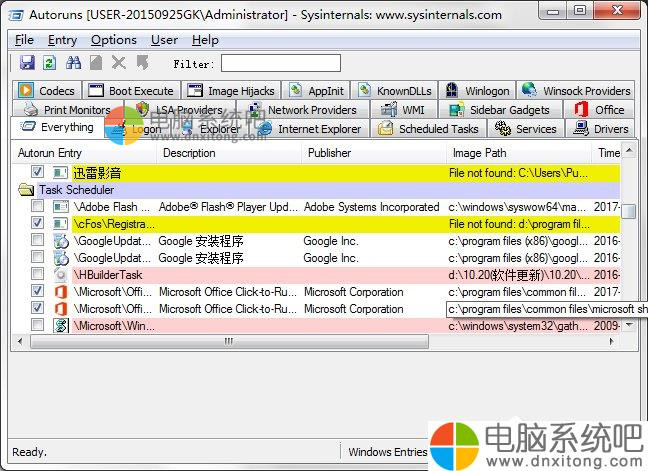648x471 pixels.
Task: Click the Adobe Flash entry icon
Action: (61, 207)
